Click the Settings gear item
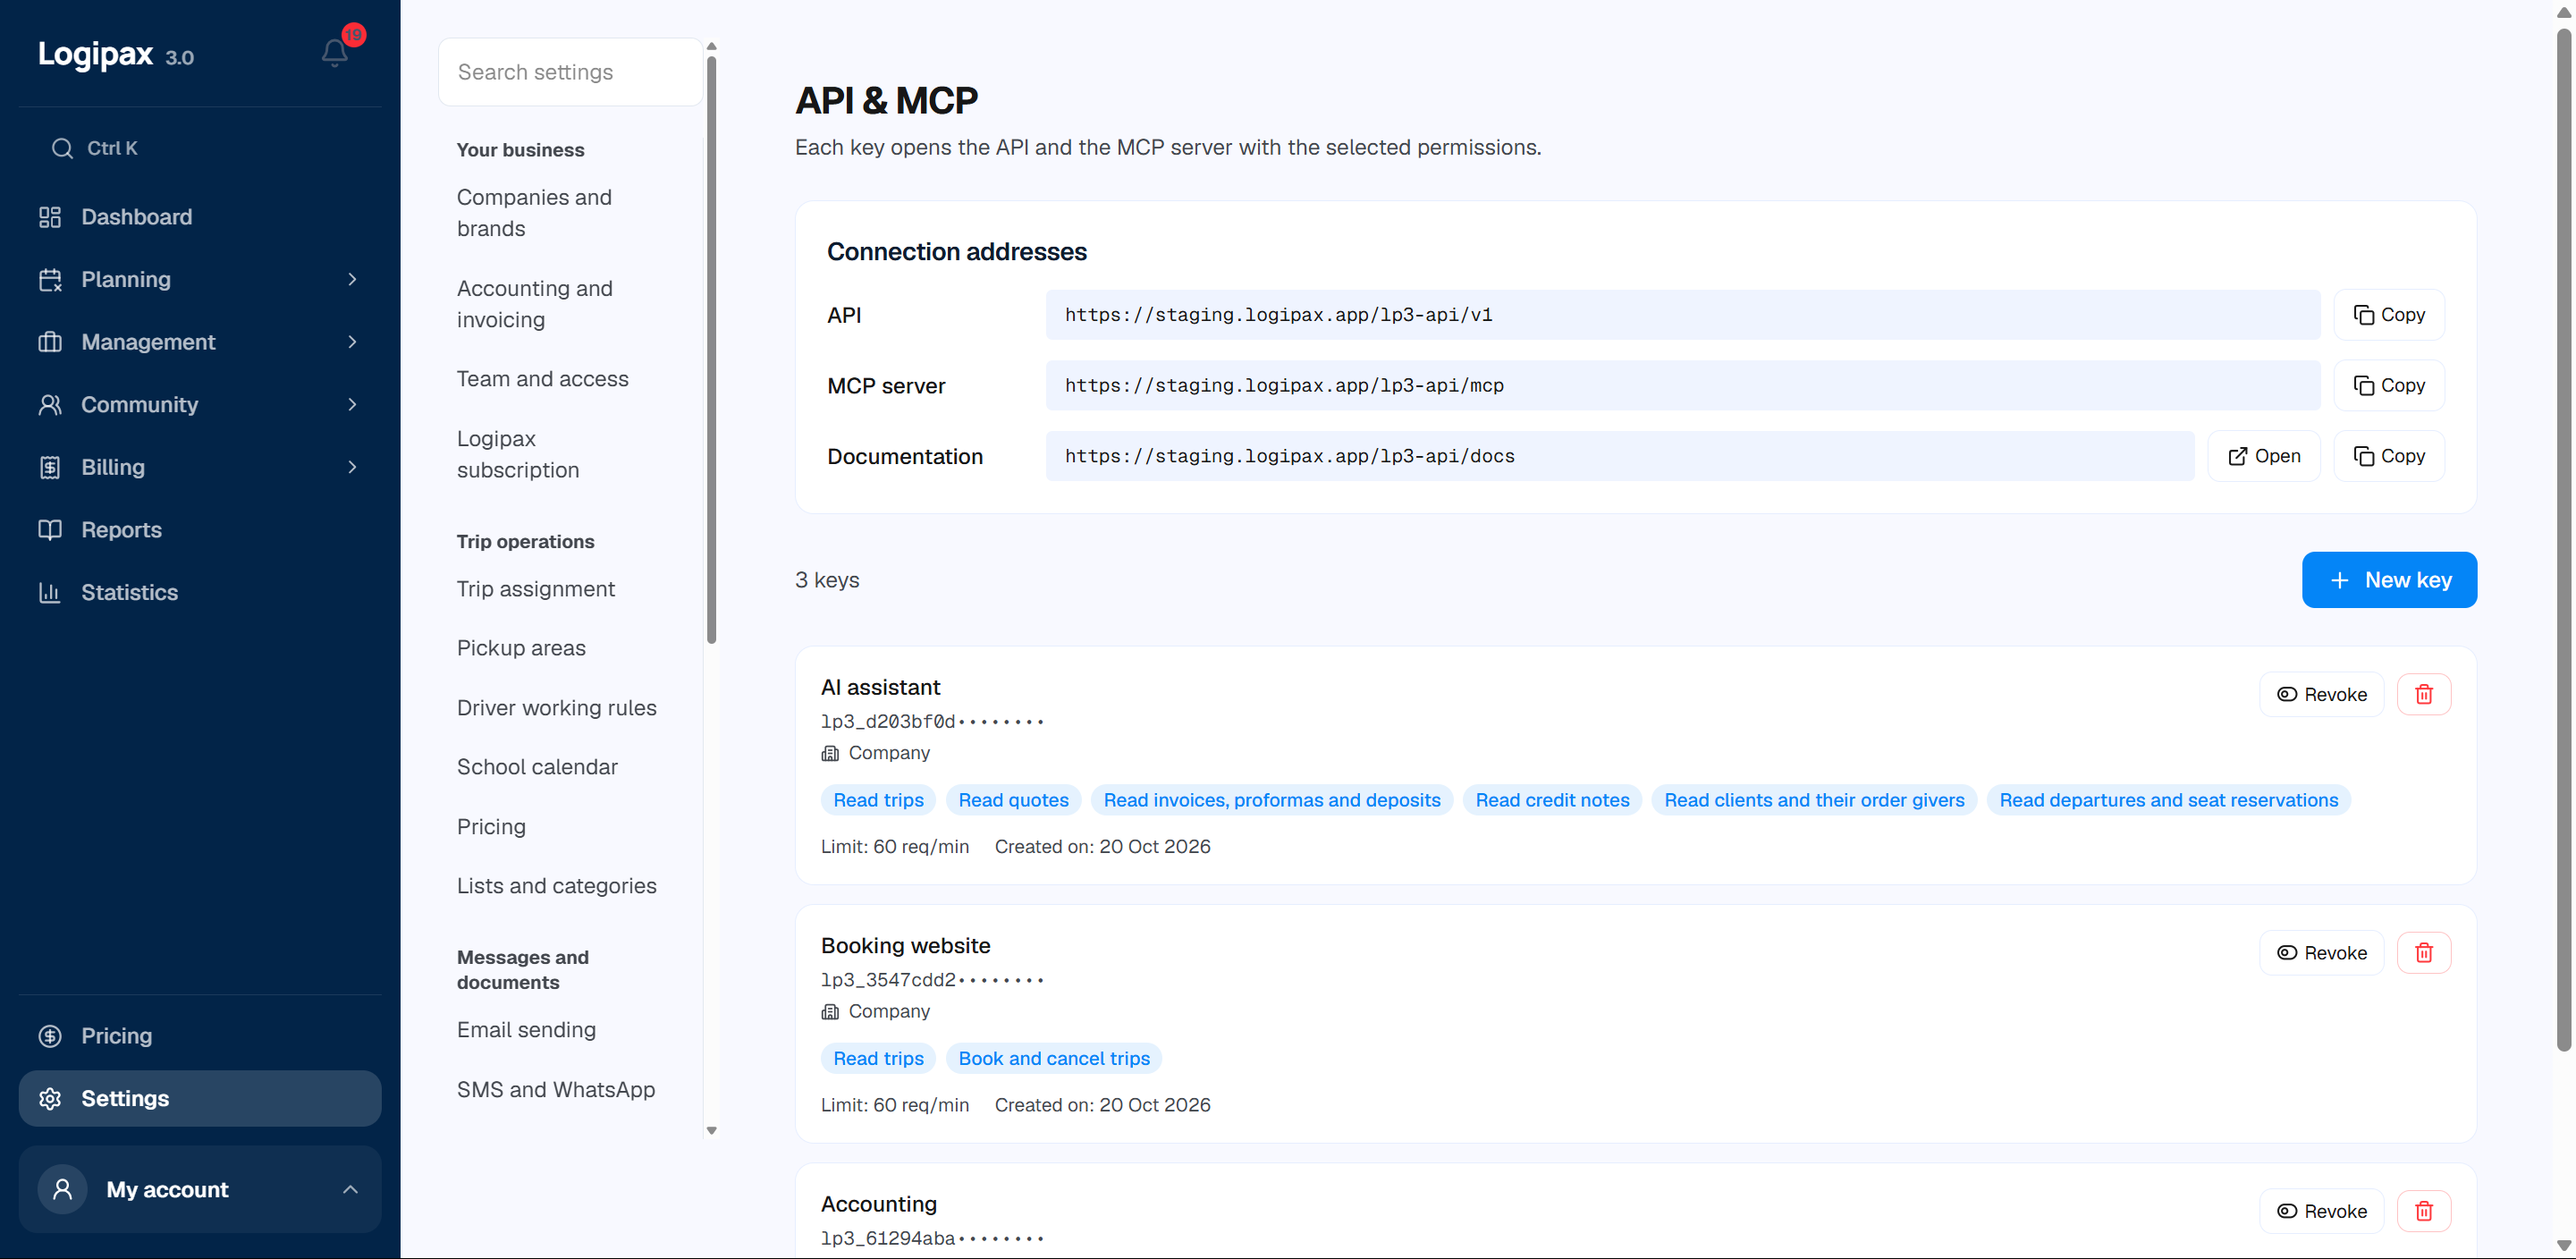The width and height of the screenshot is (2576, 1259). [199, 1098]
